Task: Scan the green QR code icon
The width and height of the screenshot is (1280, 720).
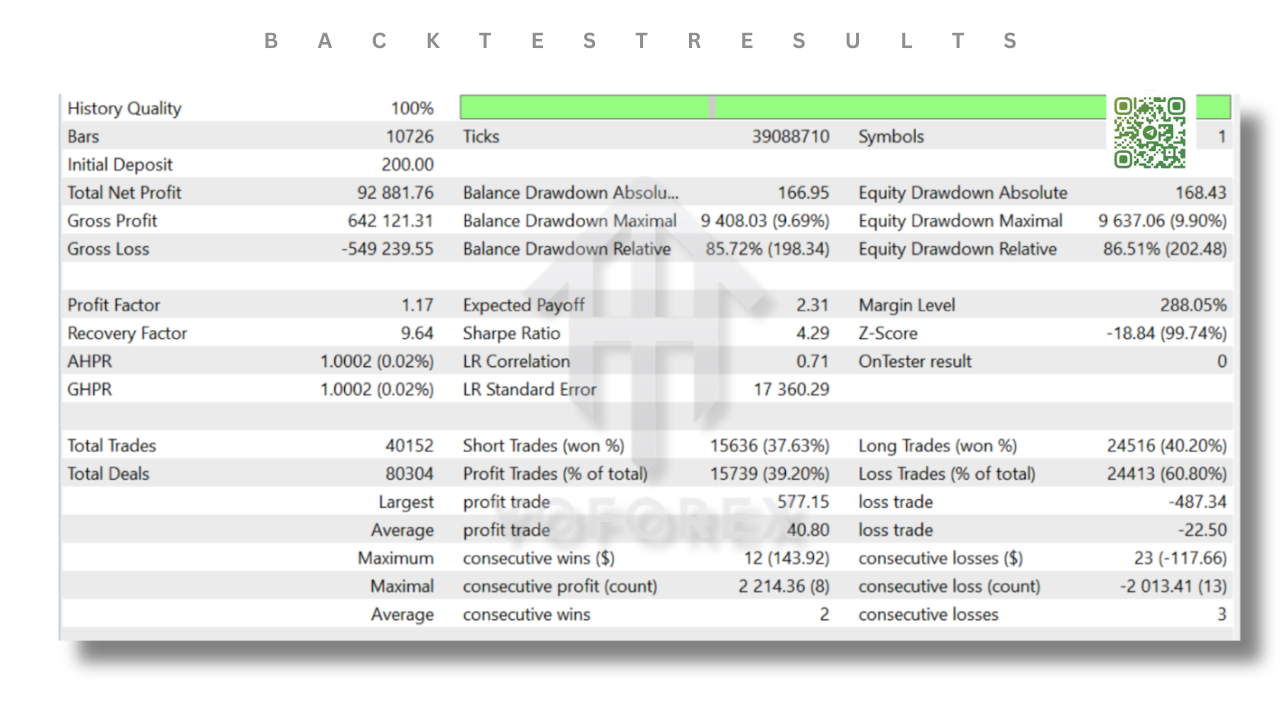Action: tap(1149, 131)
